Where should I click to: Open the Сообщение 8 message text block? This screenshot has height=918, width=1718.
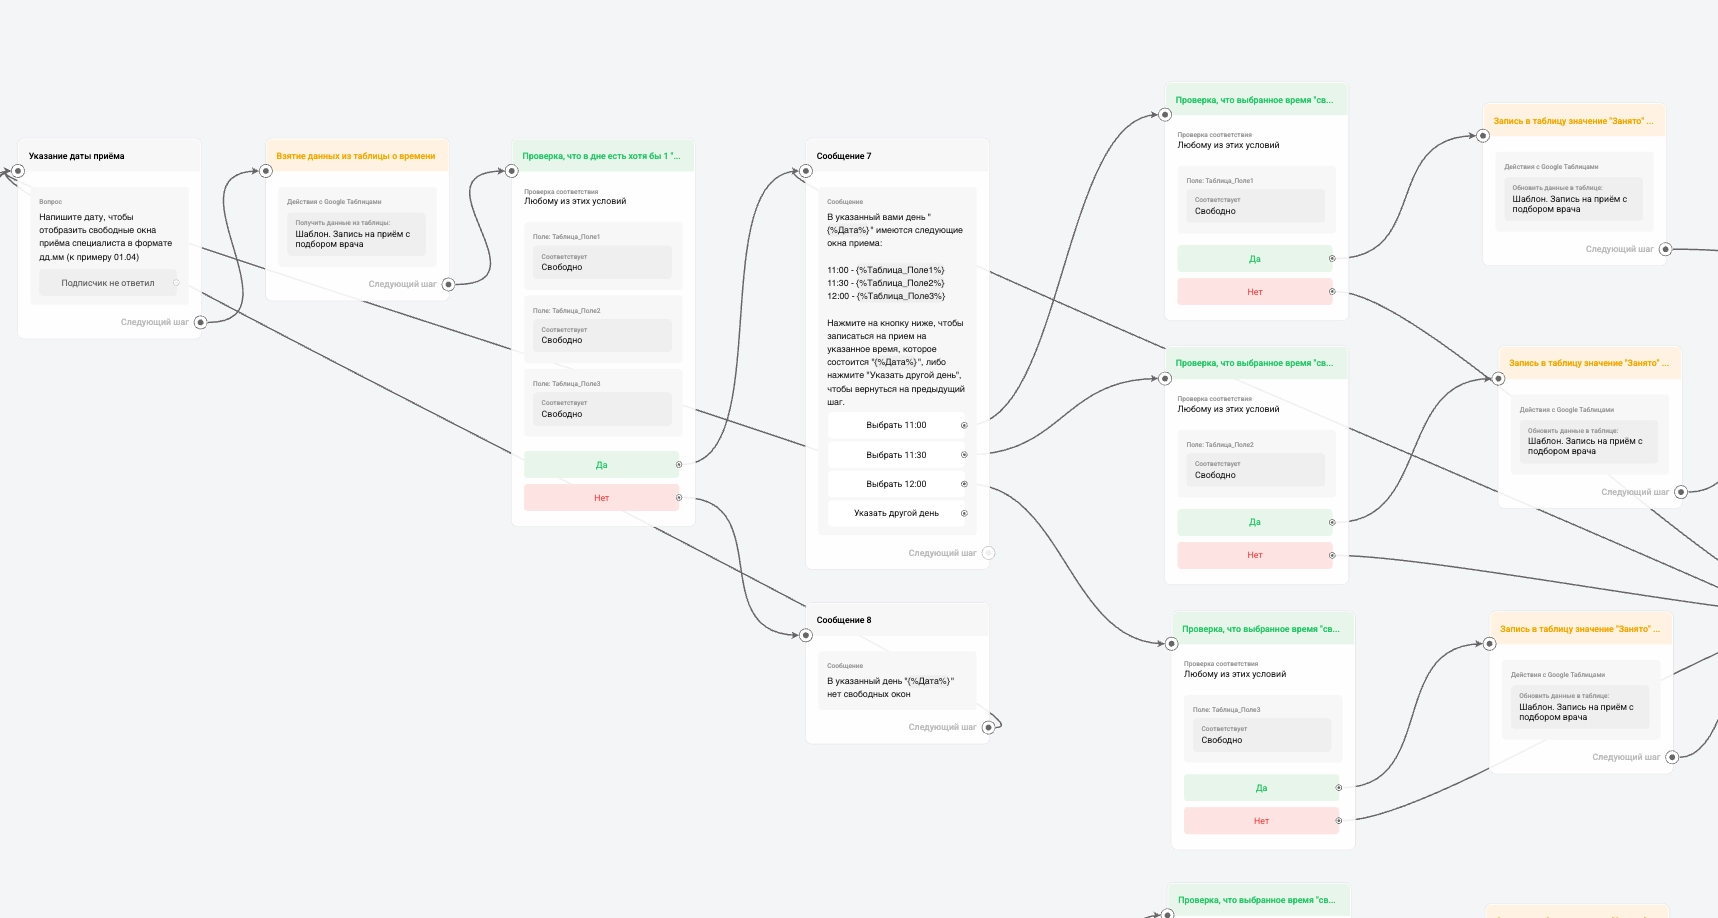click(890, 687)
